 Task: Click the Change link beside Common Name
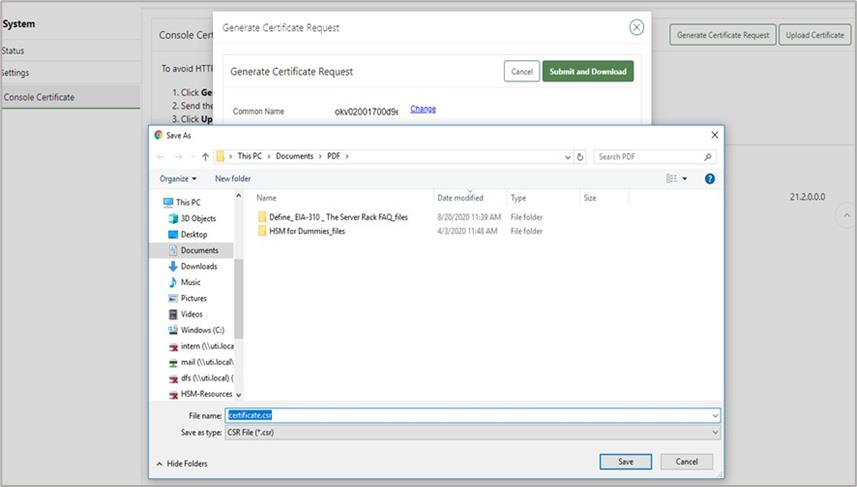click(423, 109)
